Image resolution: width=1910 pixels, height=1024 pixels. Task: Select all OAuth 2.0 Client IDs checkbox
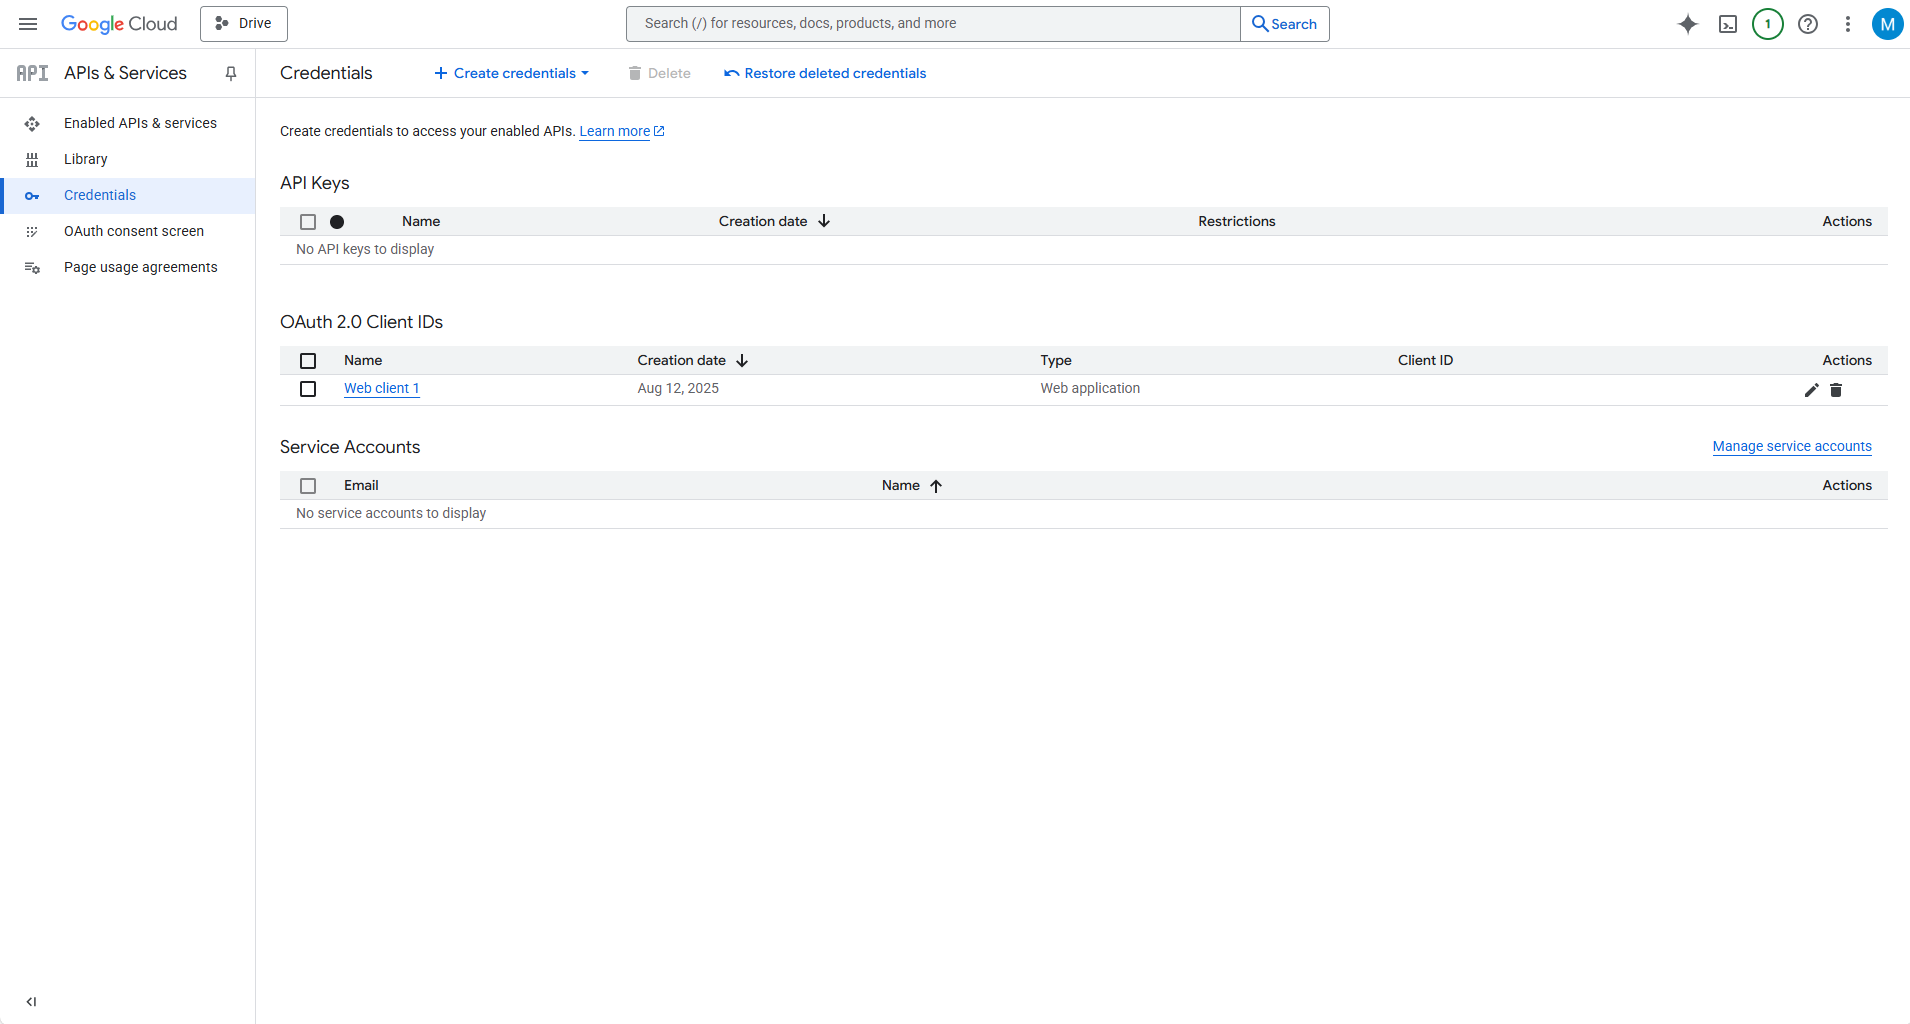[308, 361]
